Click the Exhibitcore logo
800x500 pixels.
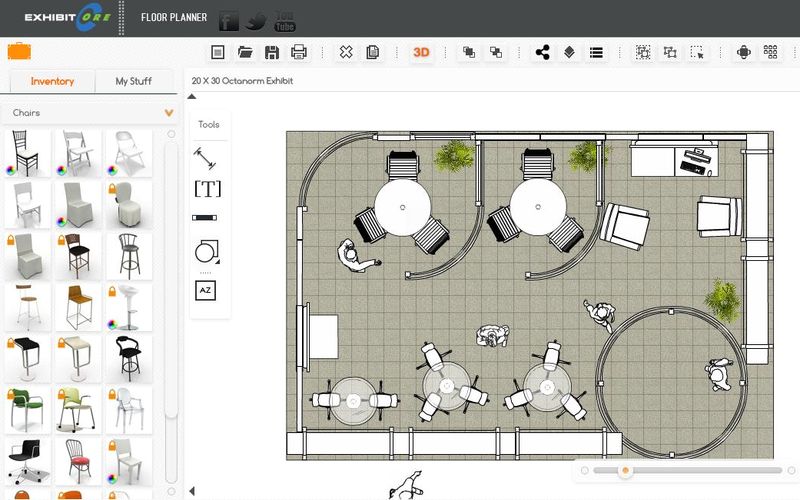(67, 17)
